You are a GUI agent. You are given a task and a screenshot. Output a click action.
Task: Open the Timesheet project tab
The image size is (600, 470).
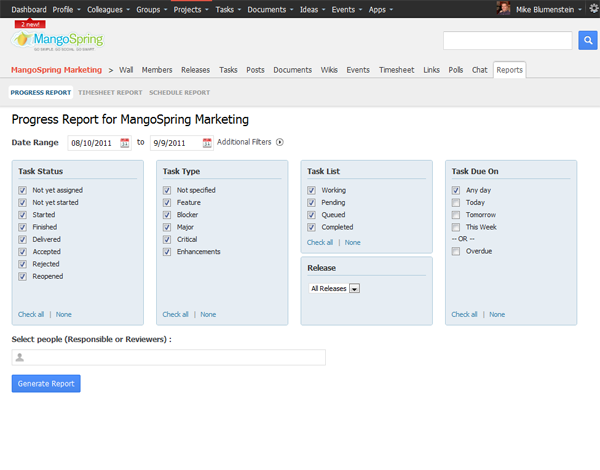click(x=396, y=70)
